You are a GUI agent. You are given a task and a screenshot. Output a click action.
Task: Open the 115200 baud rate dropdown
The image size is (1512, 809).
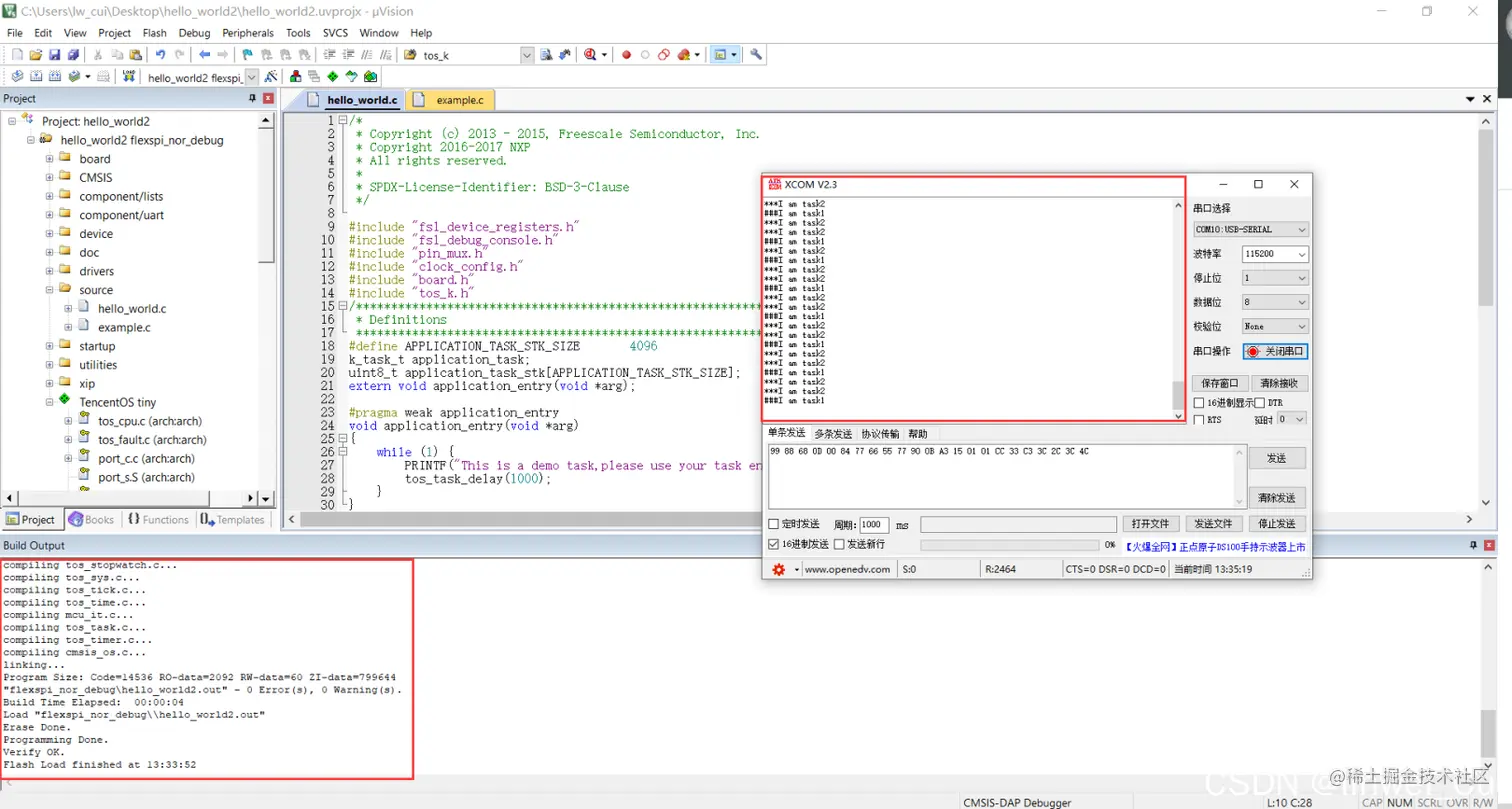[1275, 254]
